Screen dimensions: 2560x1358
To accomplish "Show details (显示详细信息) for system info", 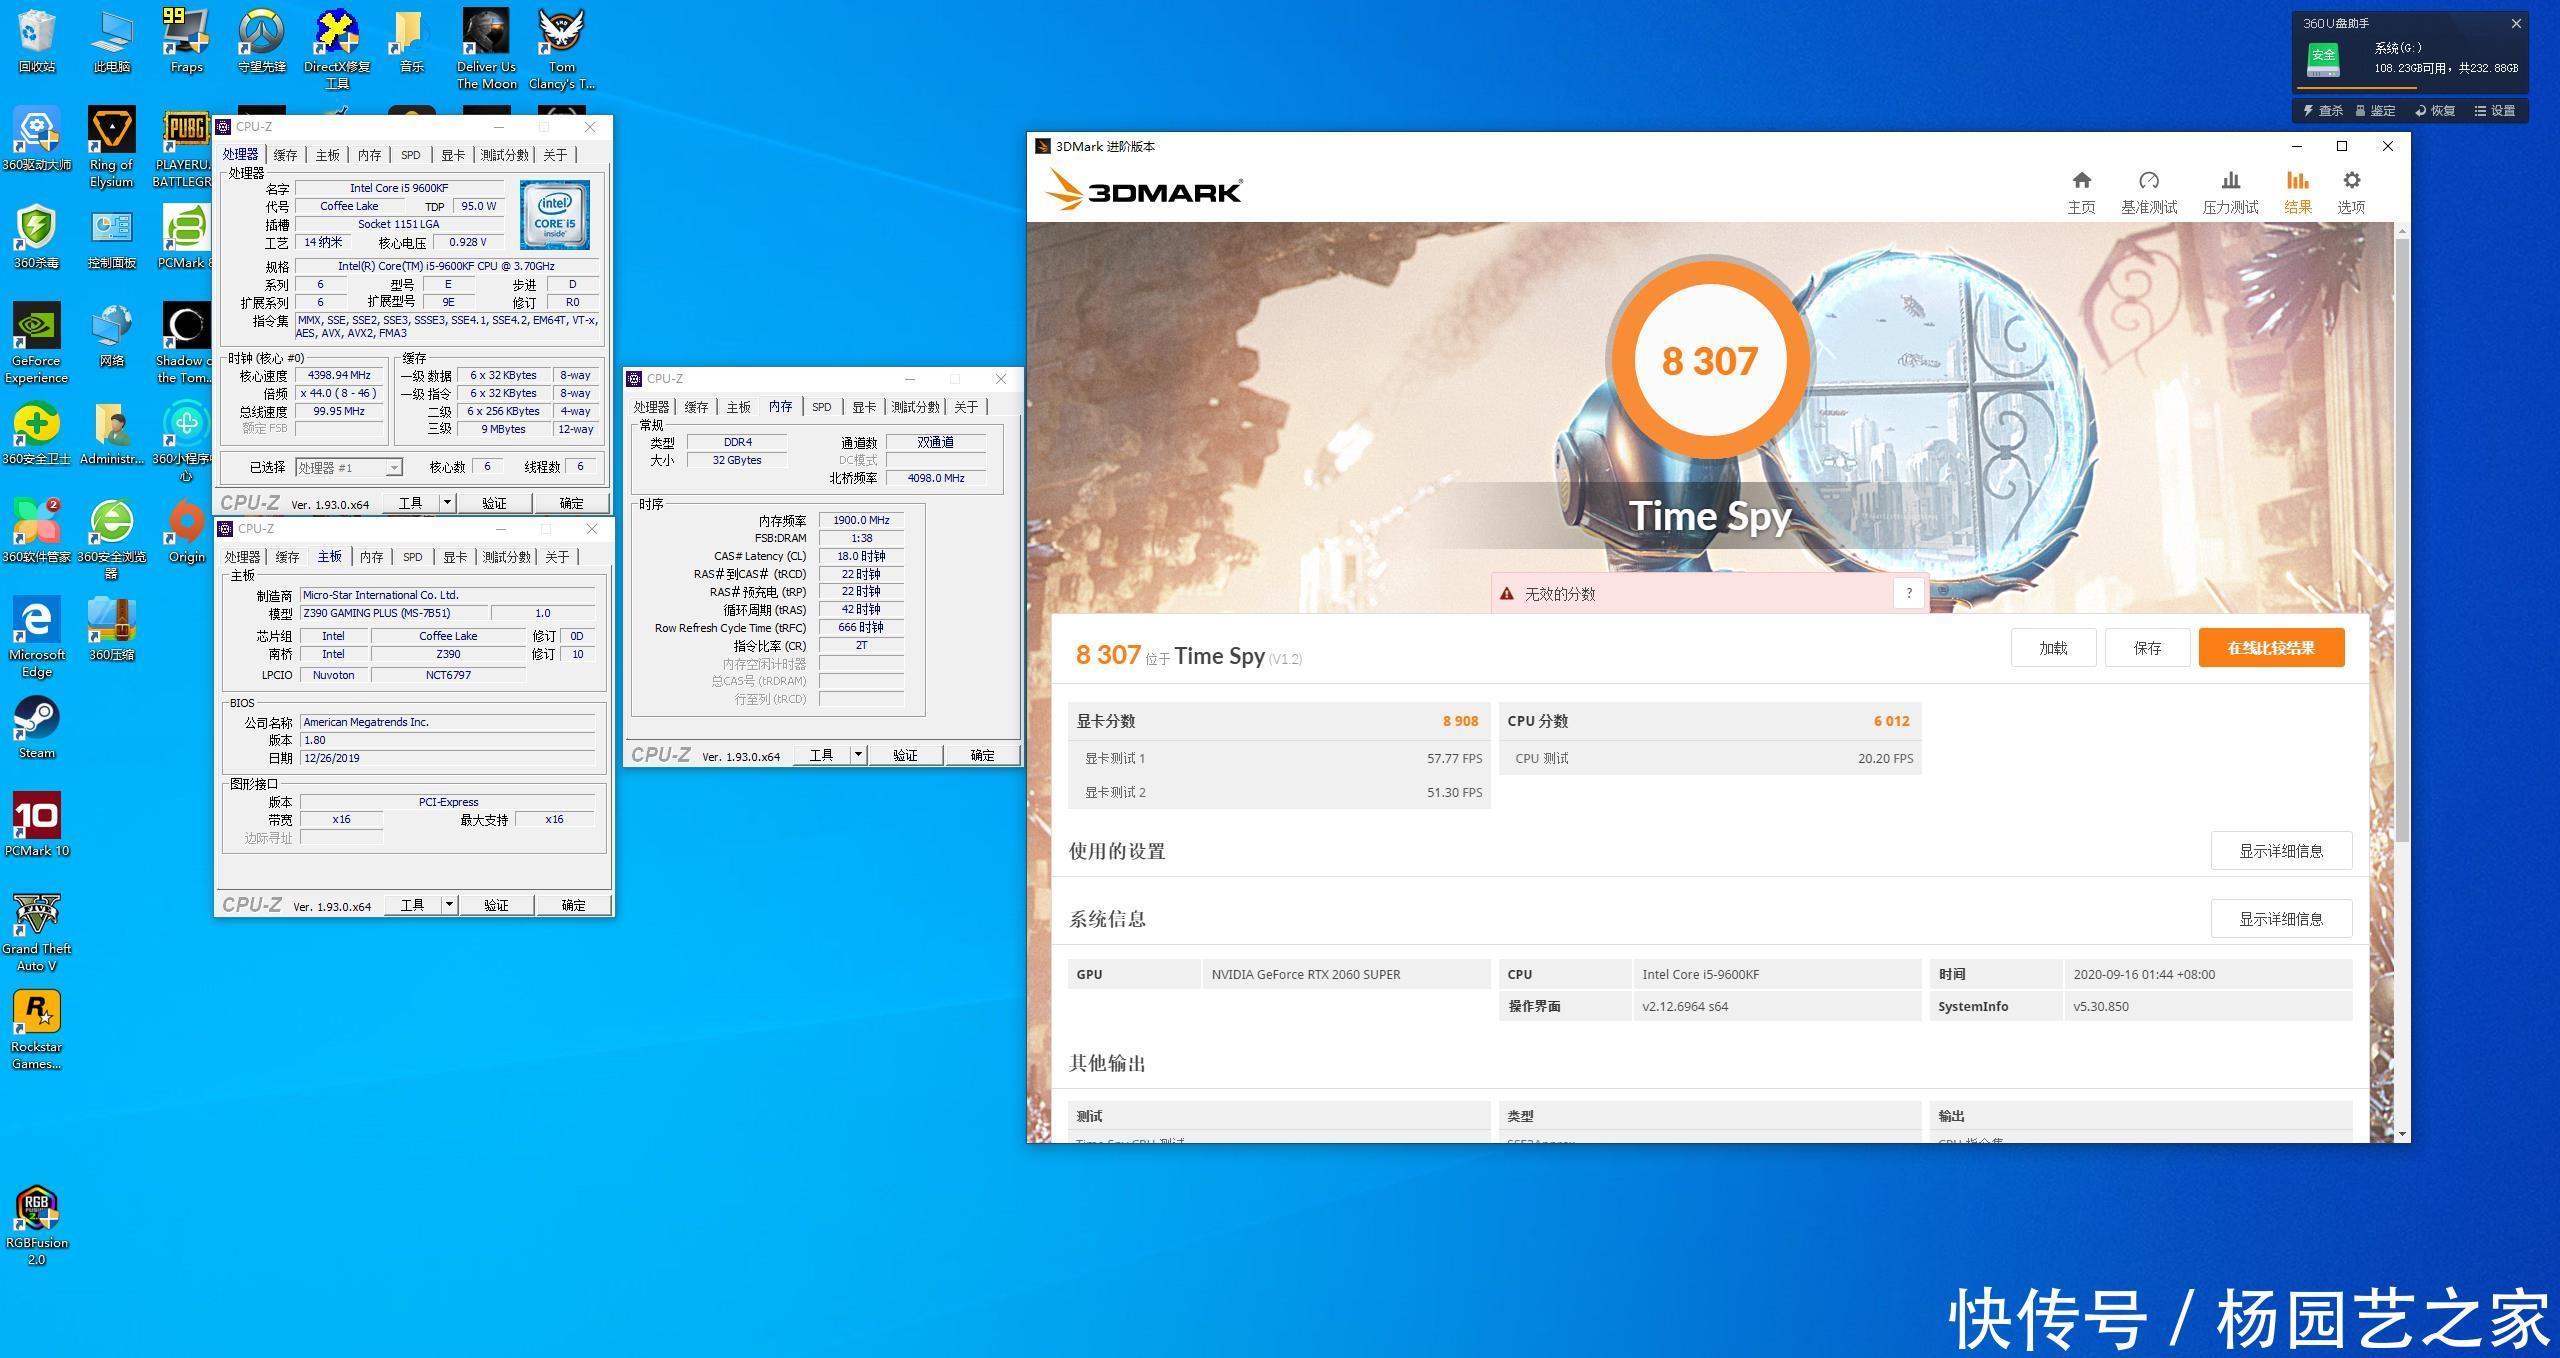I will point(2281,918).
